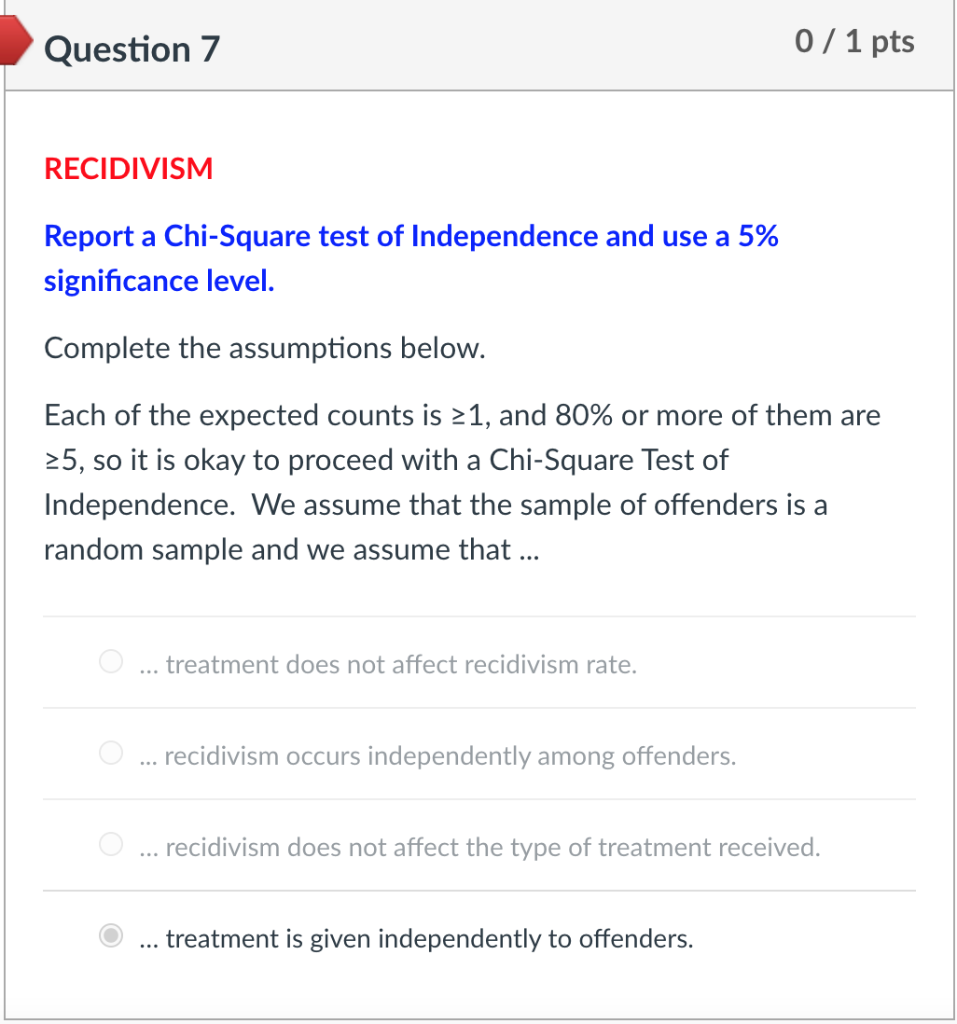Screen dimensions: 957x1024
Task: Click the '0 / 1 pts' score display
Action: click(856, 41)
